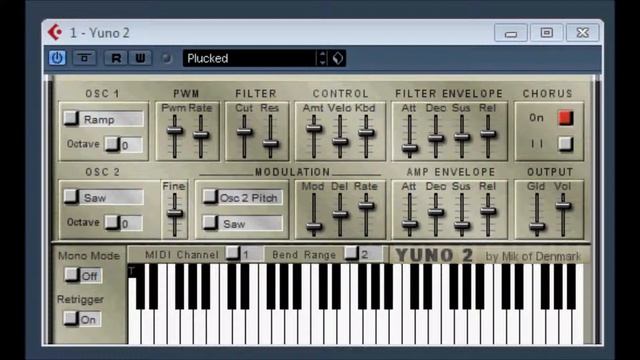Image resolution: width=640 pixels, height=360 pixels.
Task: Click the Modulation Rate slider handle
Action: (x=366, y=205)
